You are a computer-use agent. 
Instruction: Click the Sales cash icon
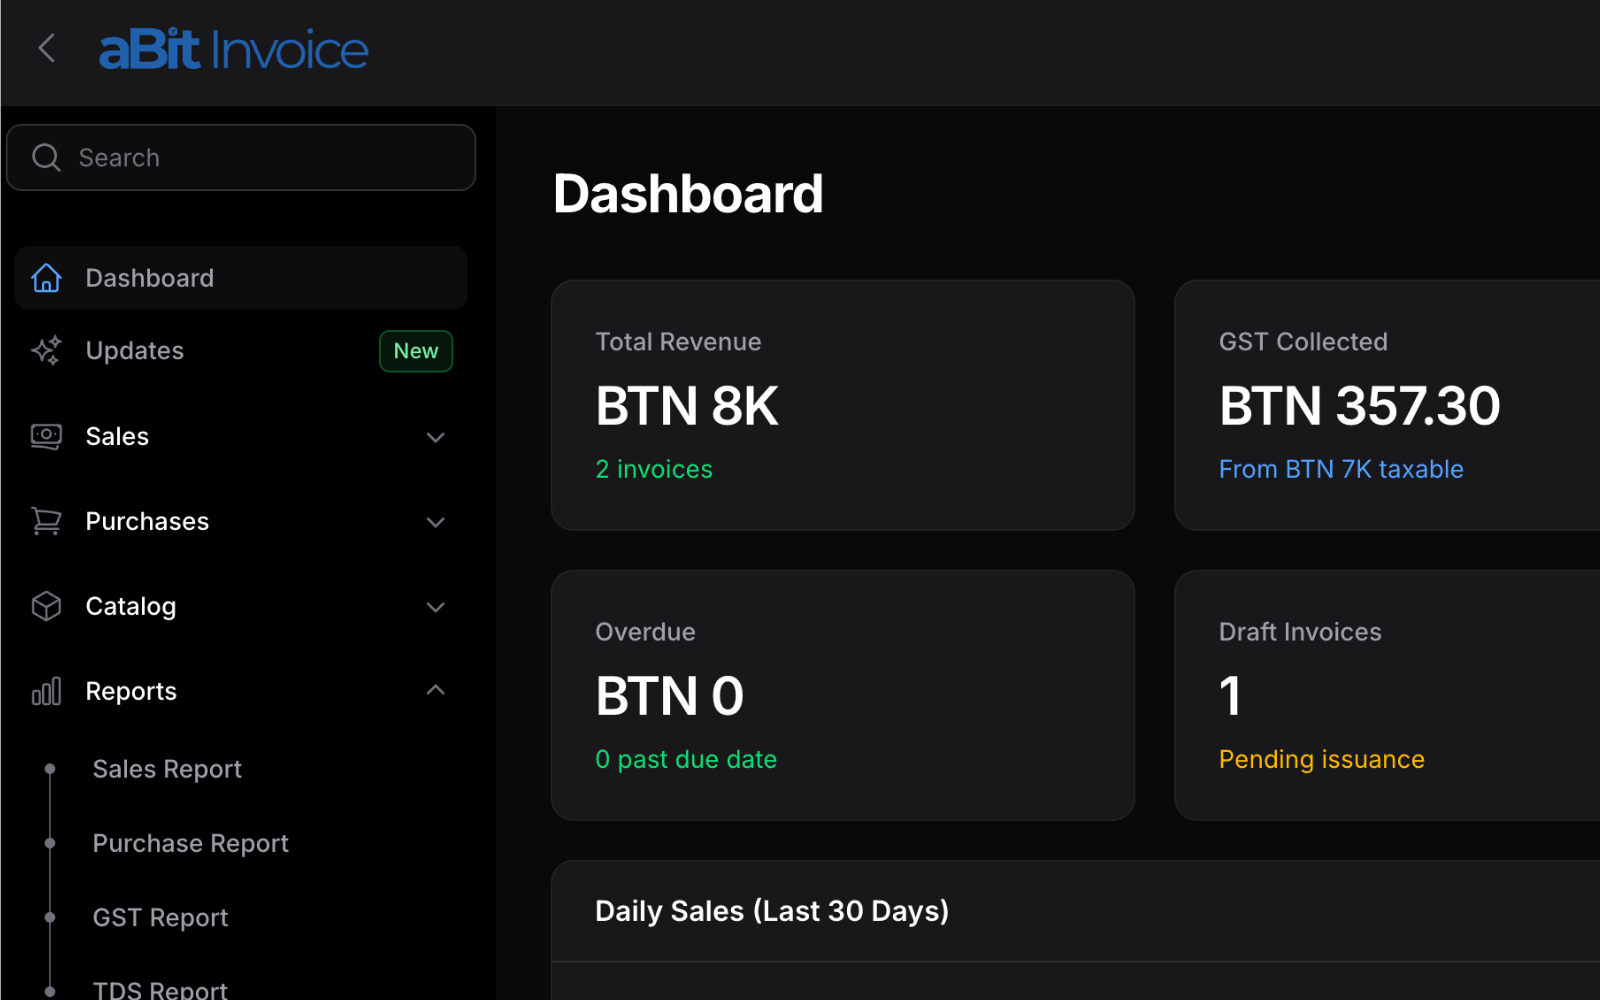pos(46,437)
